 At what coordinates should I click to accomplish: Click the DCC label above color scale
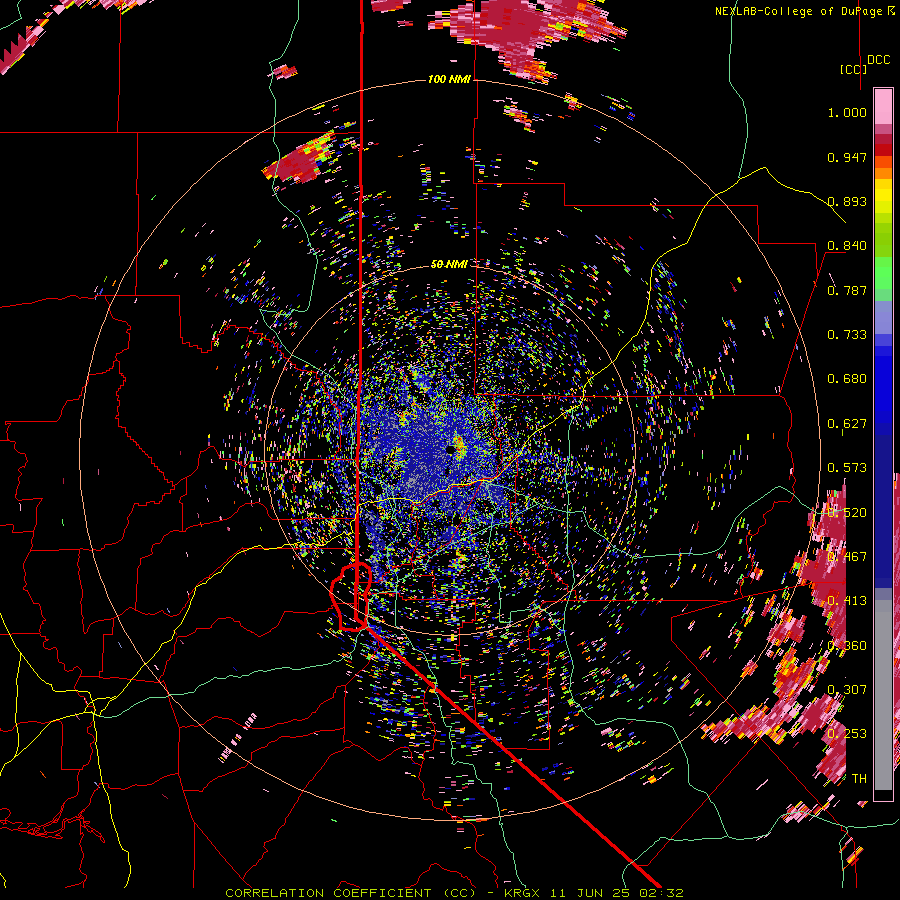(x=878, y=60)
